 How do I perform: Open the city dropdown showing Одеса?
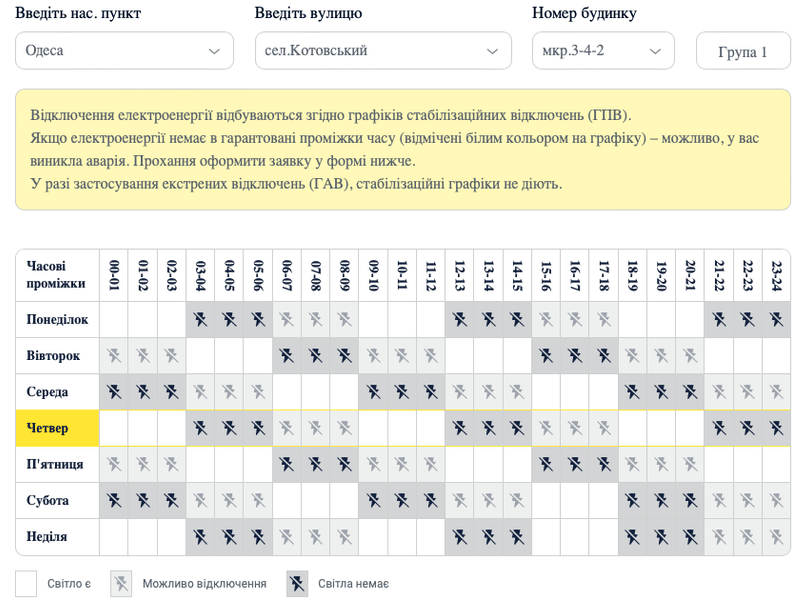(x=124, y=51)
